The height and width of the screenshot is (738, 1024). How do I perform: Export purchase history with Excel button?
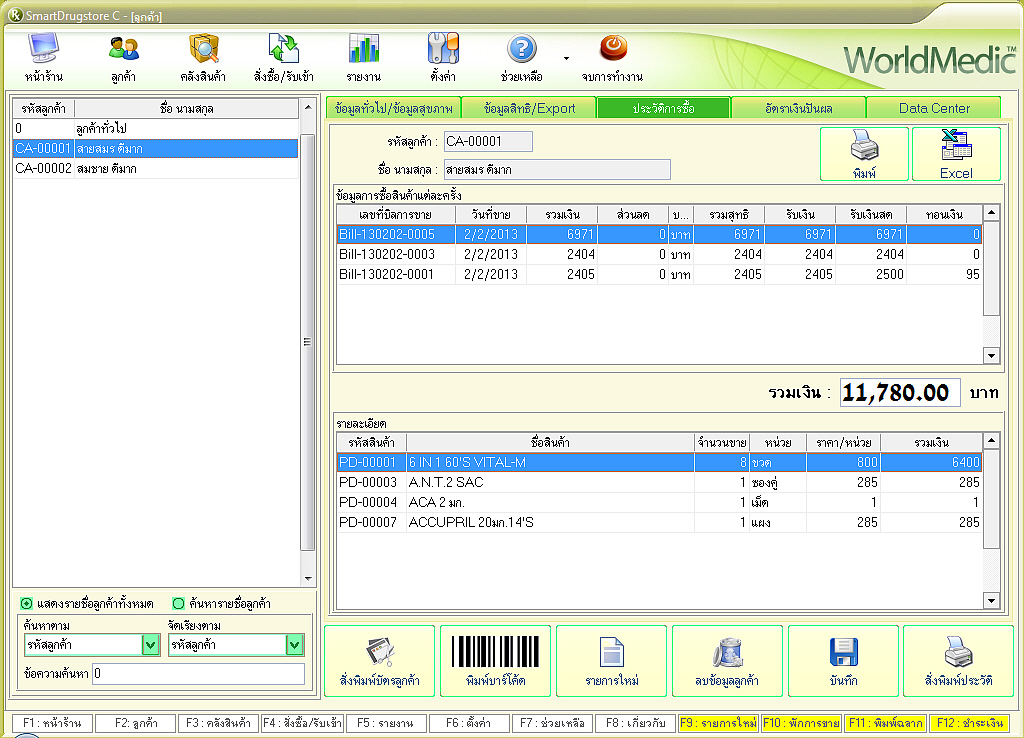point(956,155)
